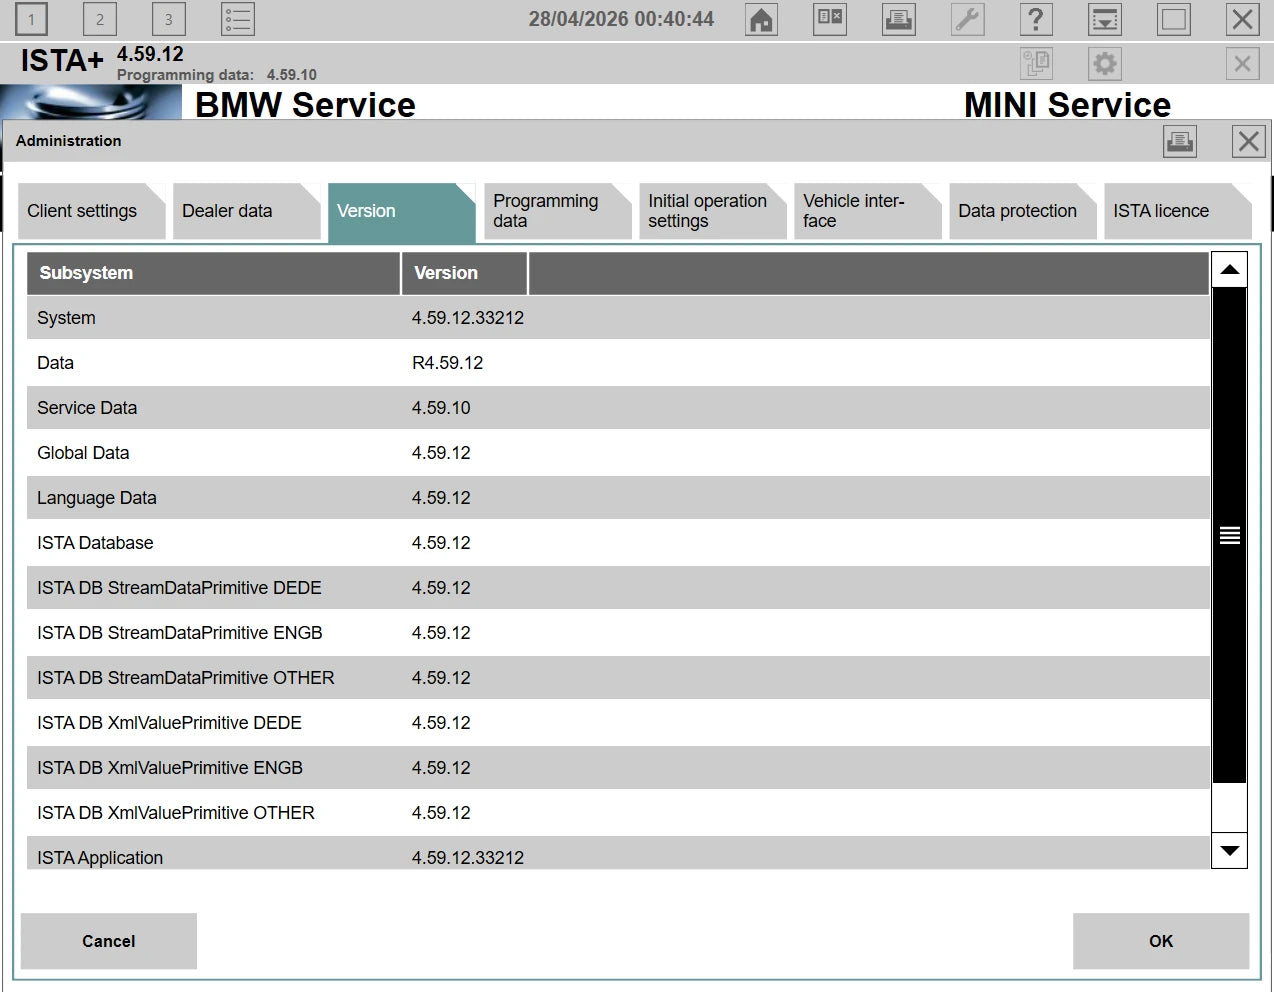This screenshot has width=1274, height=992.
Task: Select ISTA DB StreamDataPrimitive ENGB row
Action: pyautogui.click(x=618, y=633)
